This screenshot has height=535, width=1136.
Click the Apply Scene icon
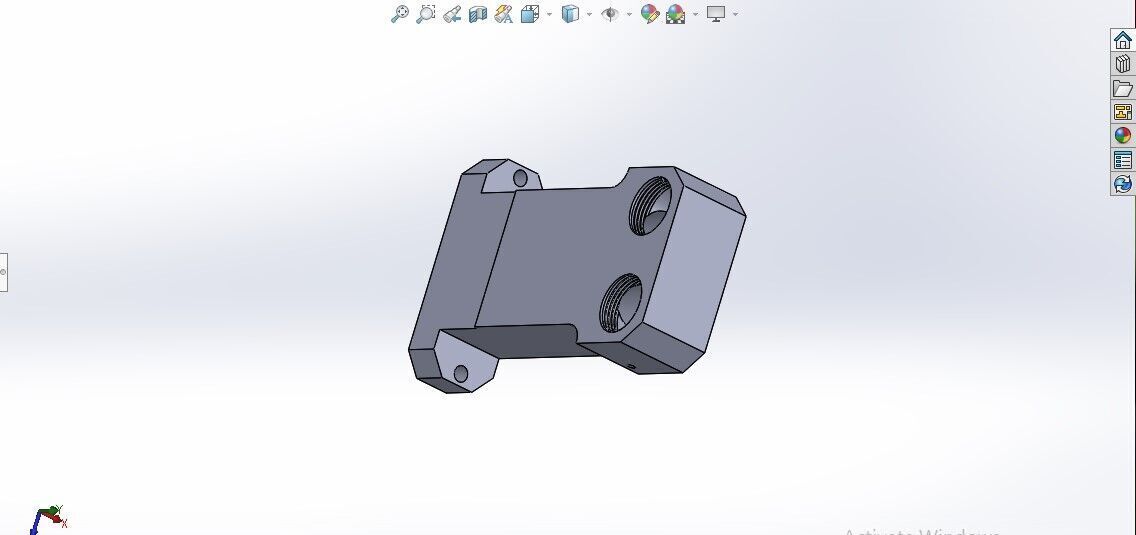coord(676,14)
